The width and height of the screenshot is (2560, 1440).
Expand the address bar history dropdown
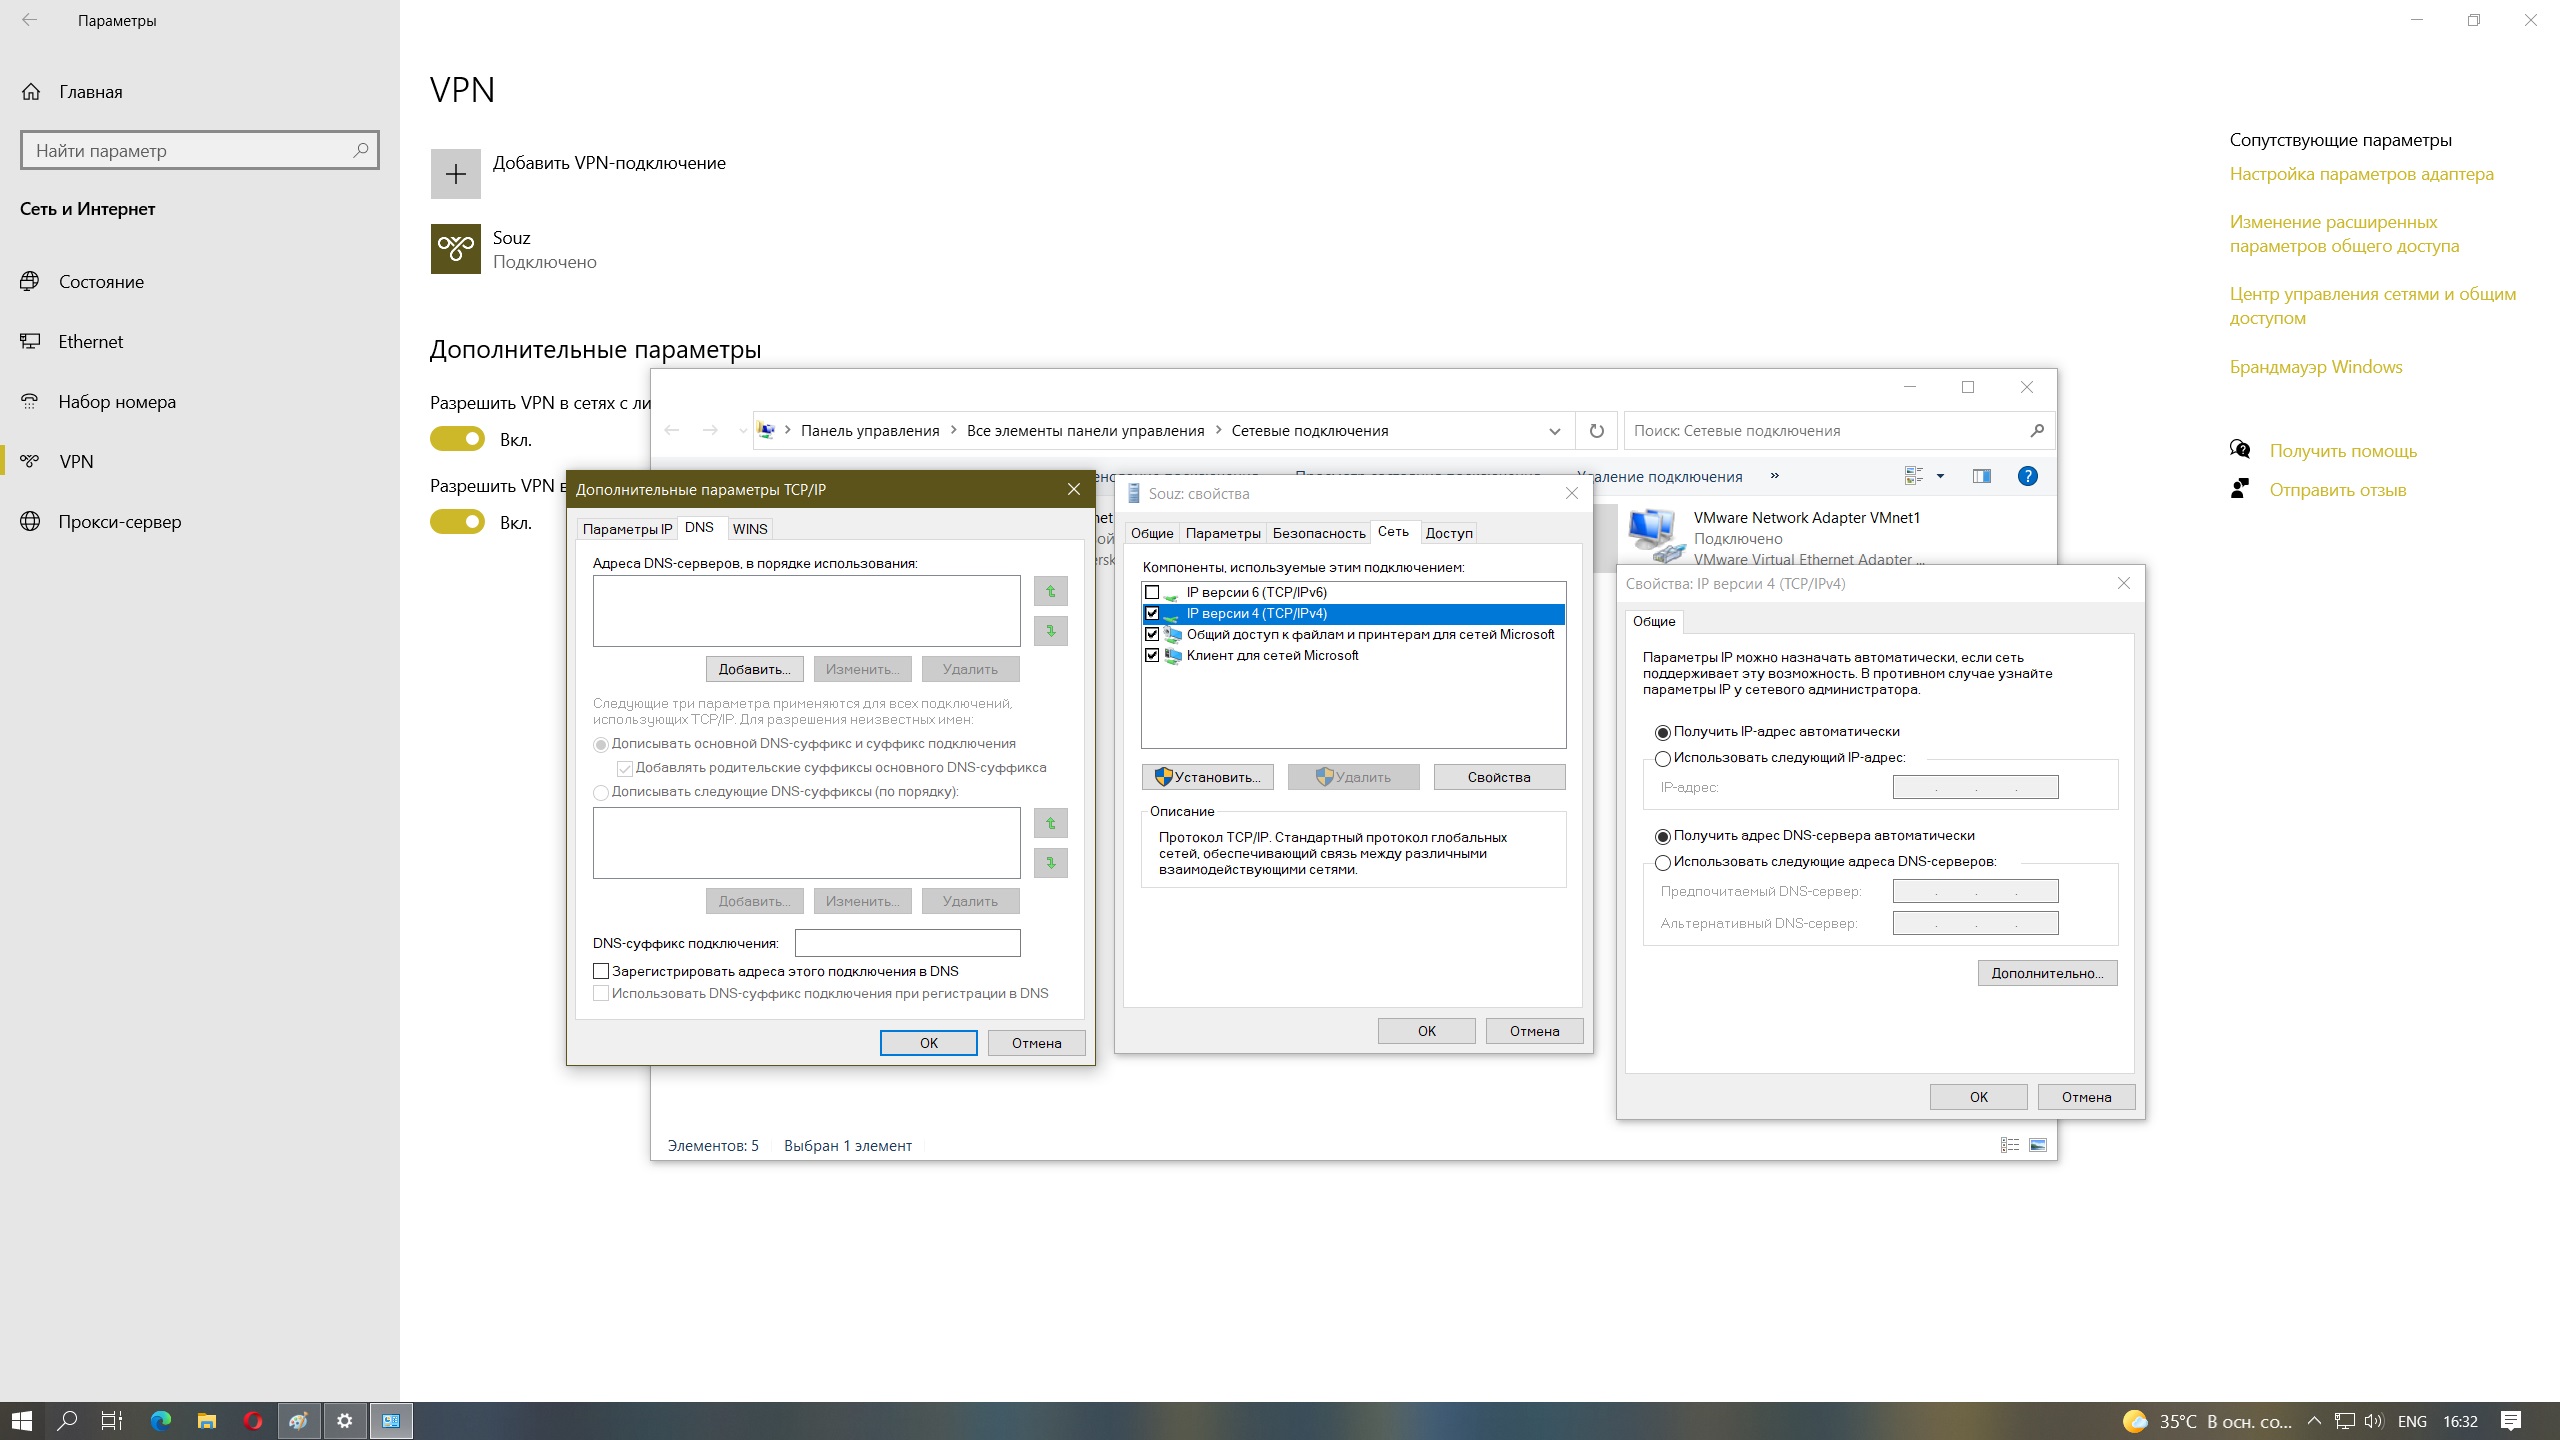pos(1554,431)
